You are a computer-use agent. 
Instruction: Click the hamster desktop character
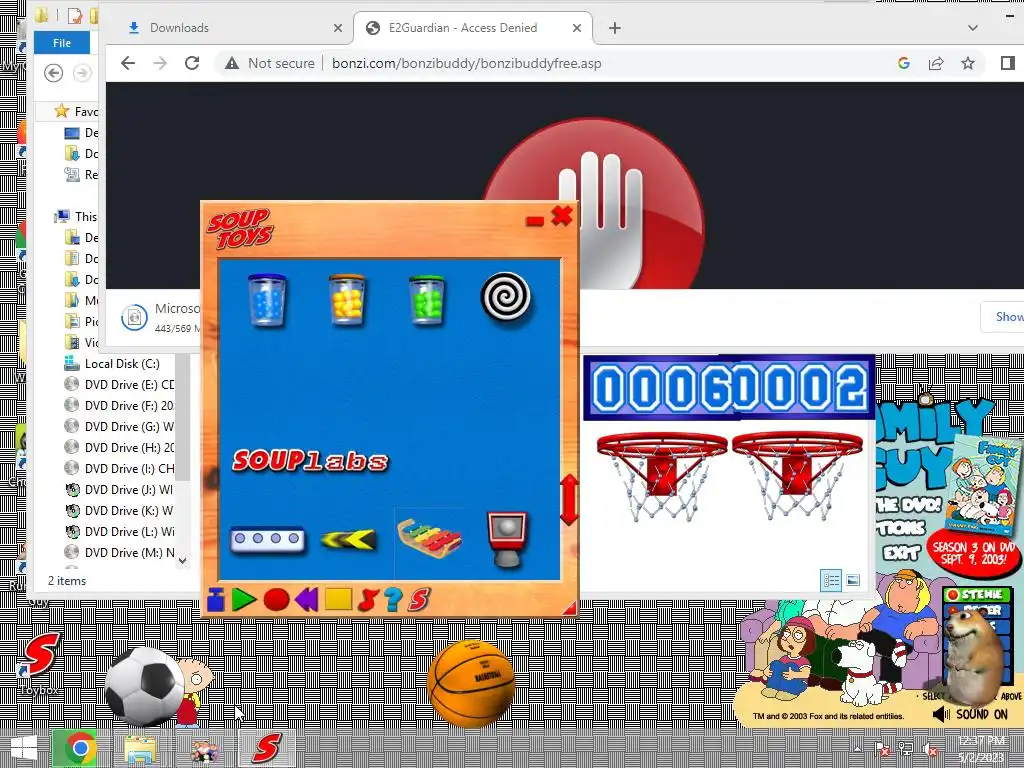(973, 656)
